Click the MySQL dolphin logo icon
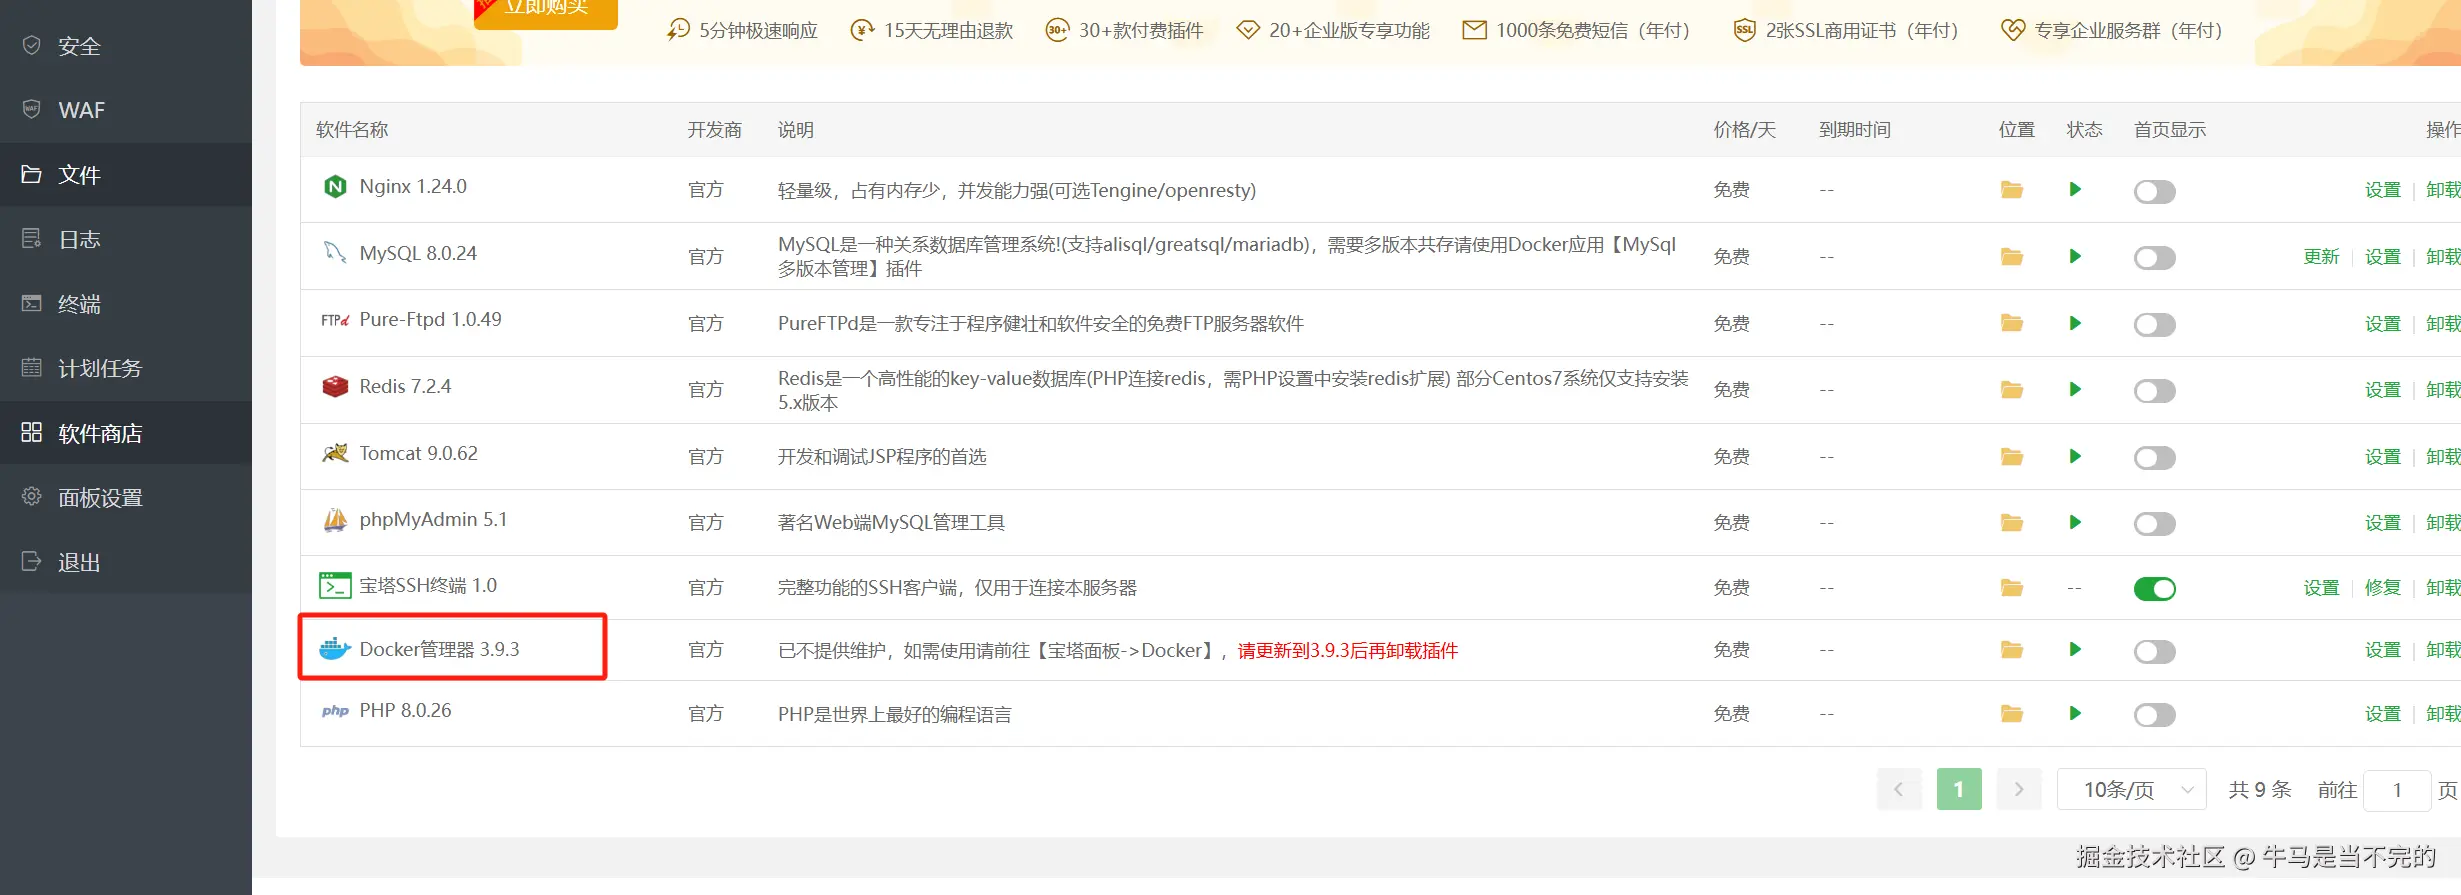The image size is (2461, 895). pyautogui.click(x=335, y=252)
